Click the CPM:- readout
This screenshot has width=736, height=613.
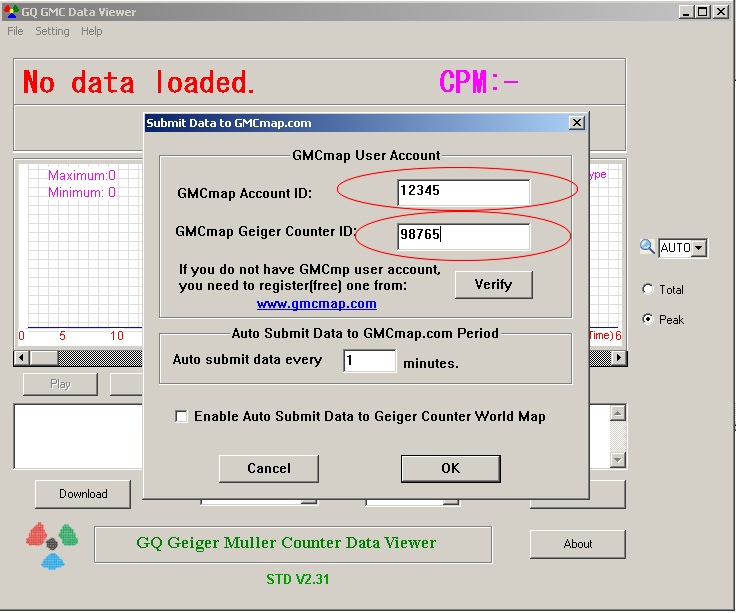pyautogui.click(x=479, y=82)
